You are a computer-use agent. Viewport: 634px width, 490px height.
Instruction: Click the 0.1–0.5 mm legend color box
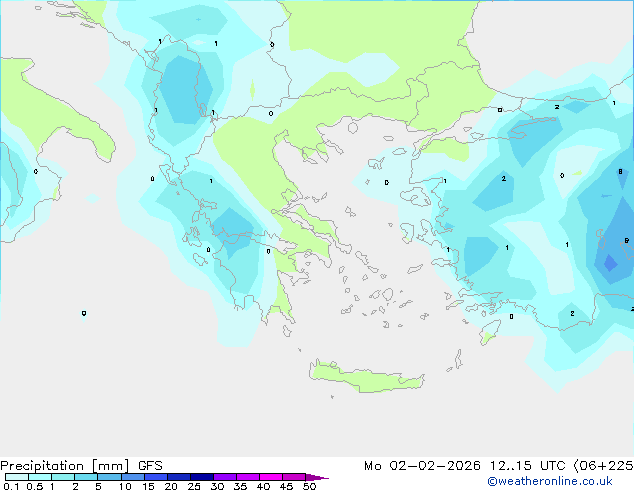coord(17,477)
